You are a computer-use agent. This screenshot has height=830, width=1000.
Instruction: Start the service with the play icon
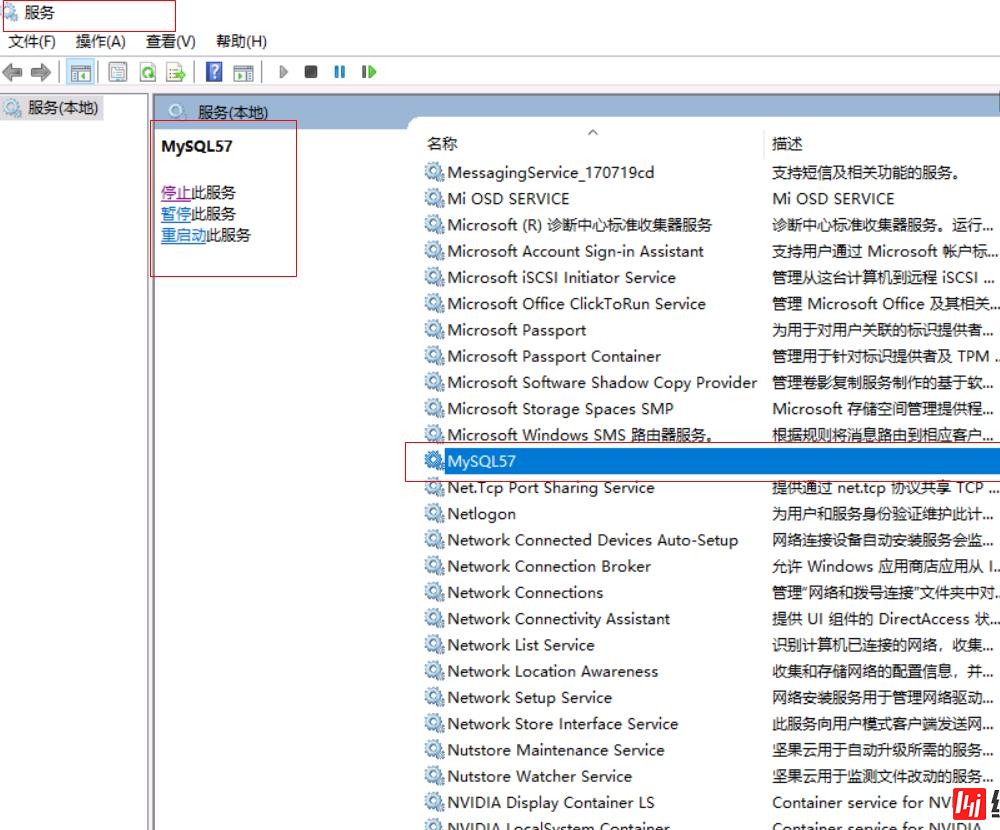[284, 71]
